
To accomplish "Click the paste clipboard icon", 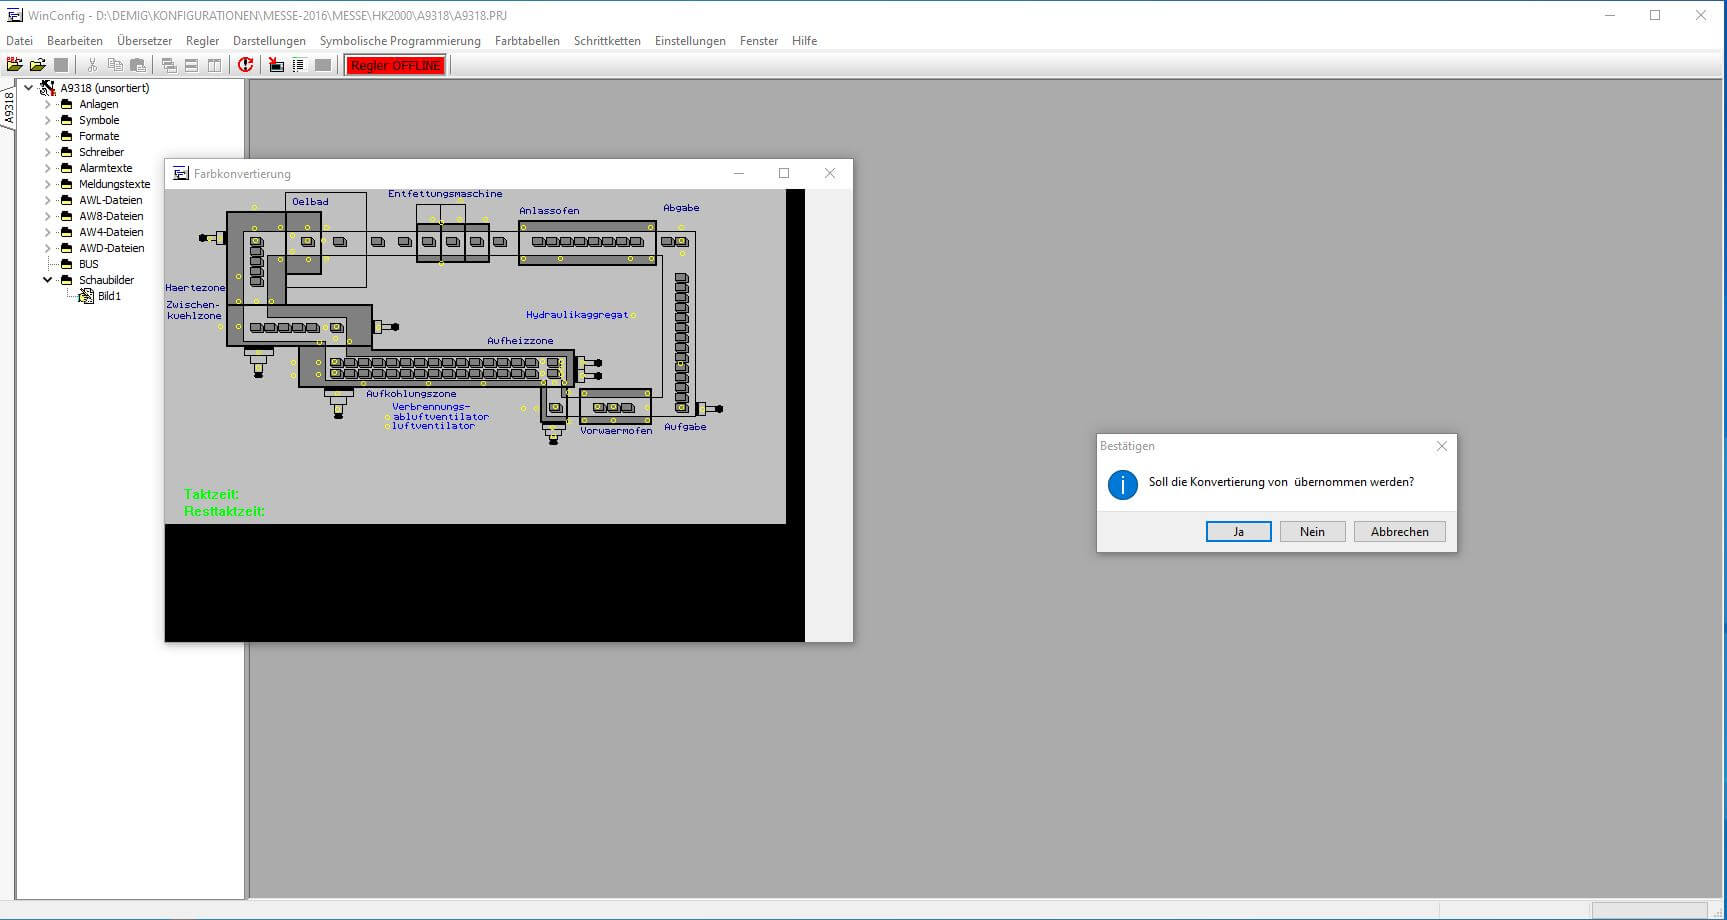I will [x=138, y=65].
